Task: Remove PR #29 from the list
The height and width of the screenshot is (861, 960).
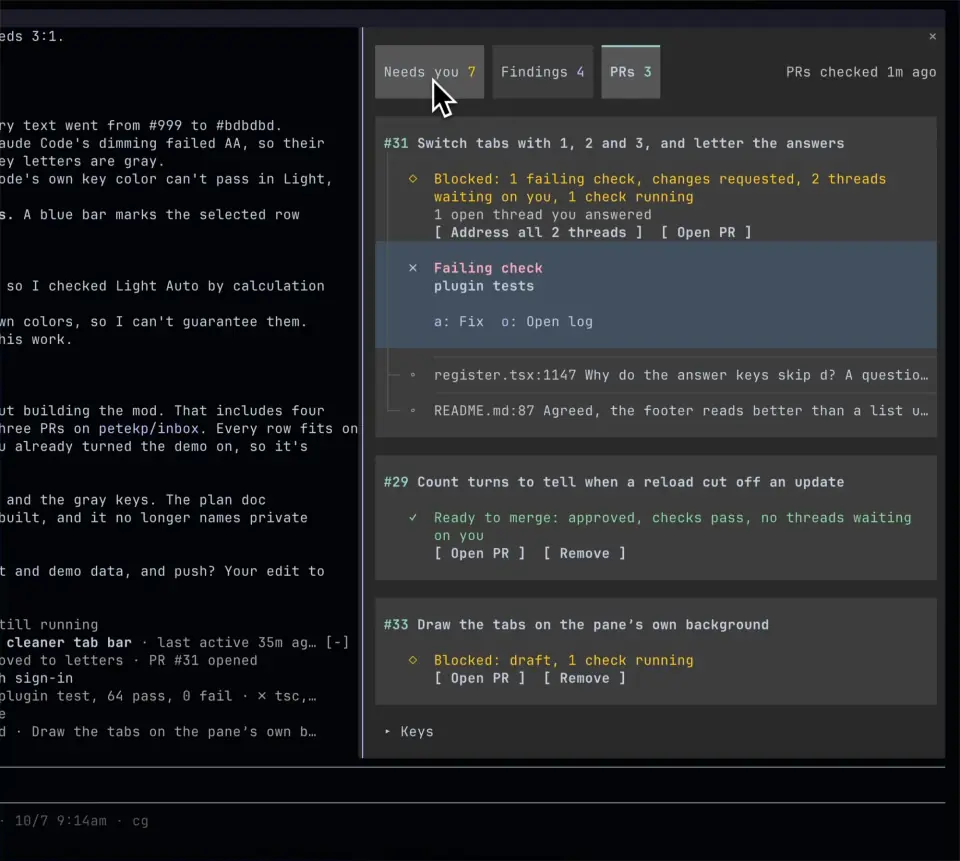Action: (585, 554)
